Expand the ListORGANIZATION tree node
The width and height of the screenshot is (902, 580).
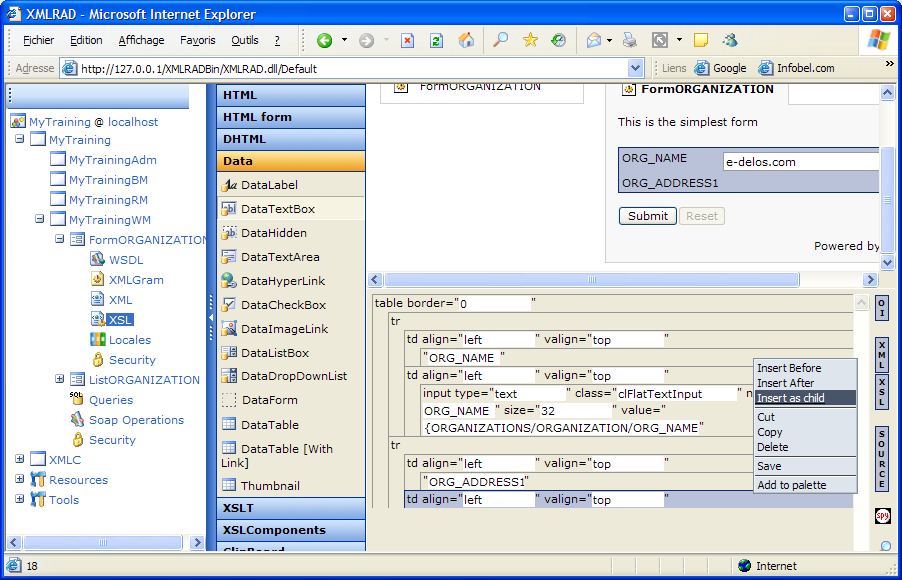coord(60,380)
